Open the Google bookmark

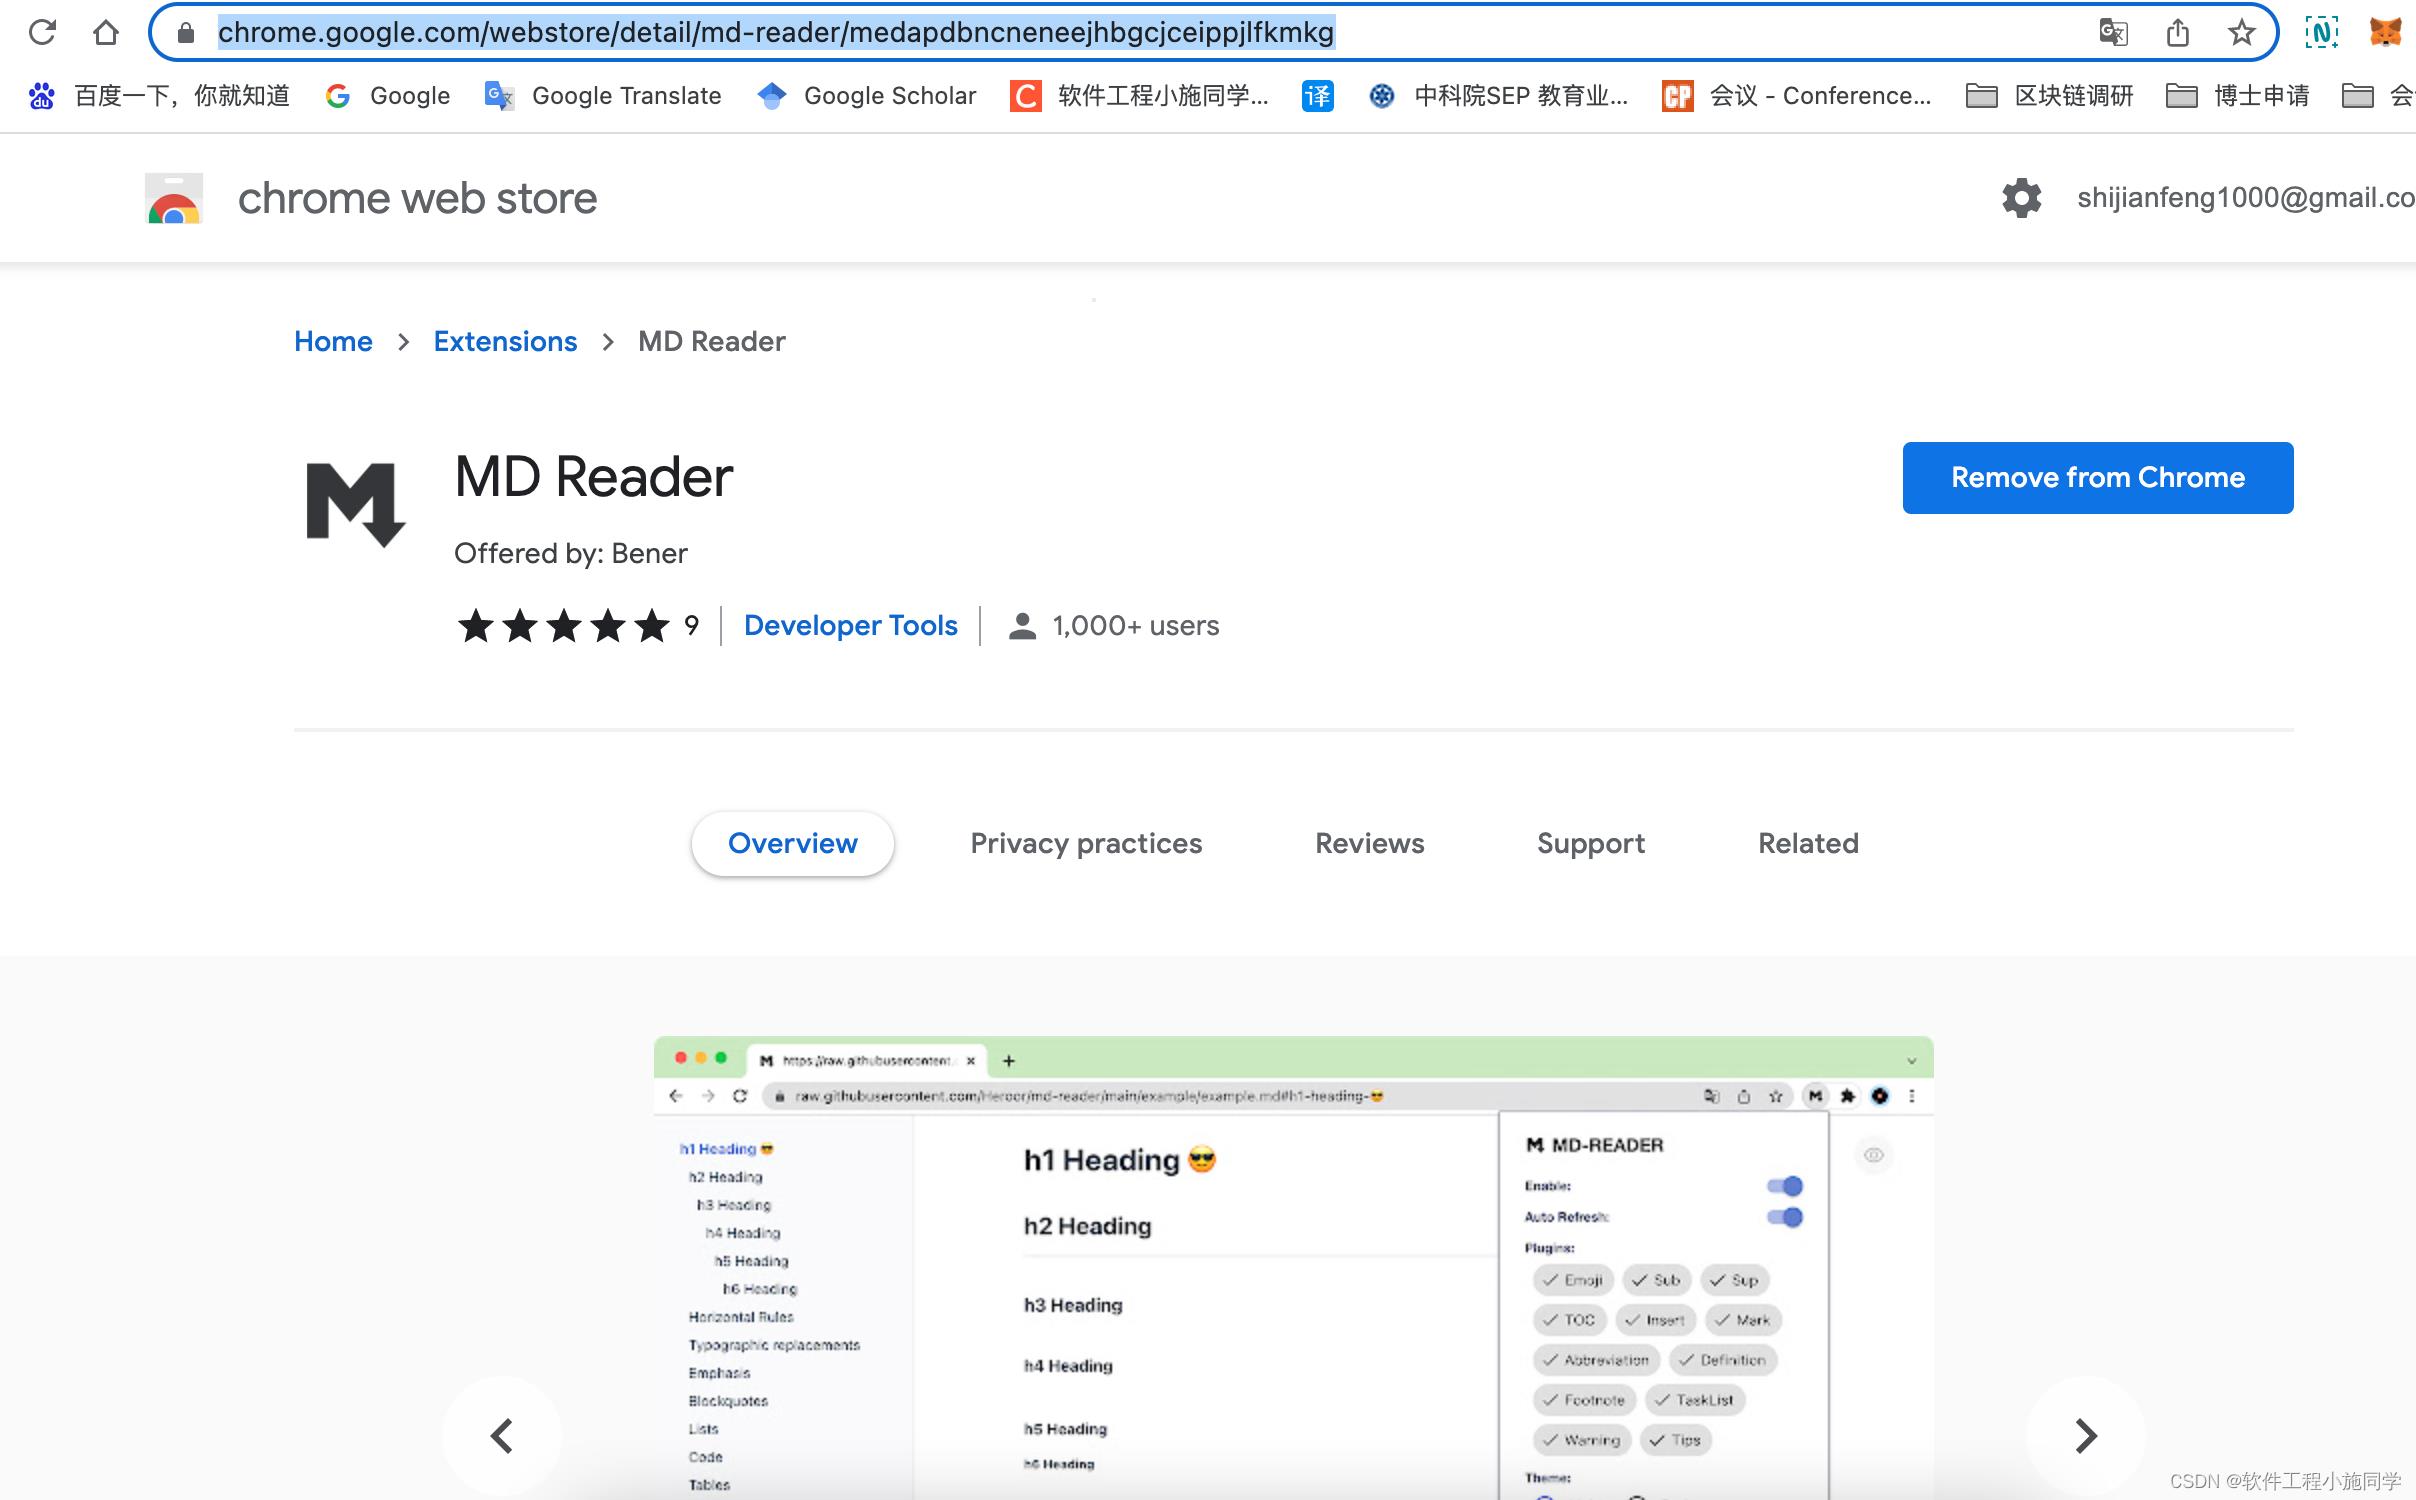(388, 96)
